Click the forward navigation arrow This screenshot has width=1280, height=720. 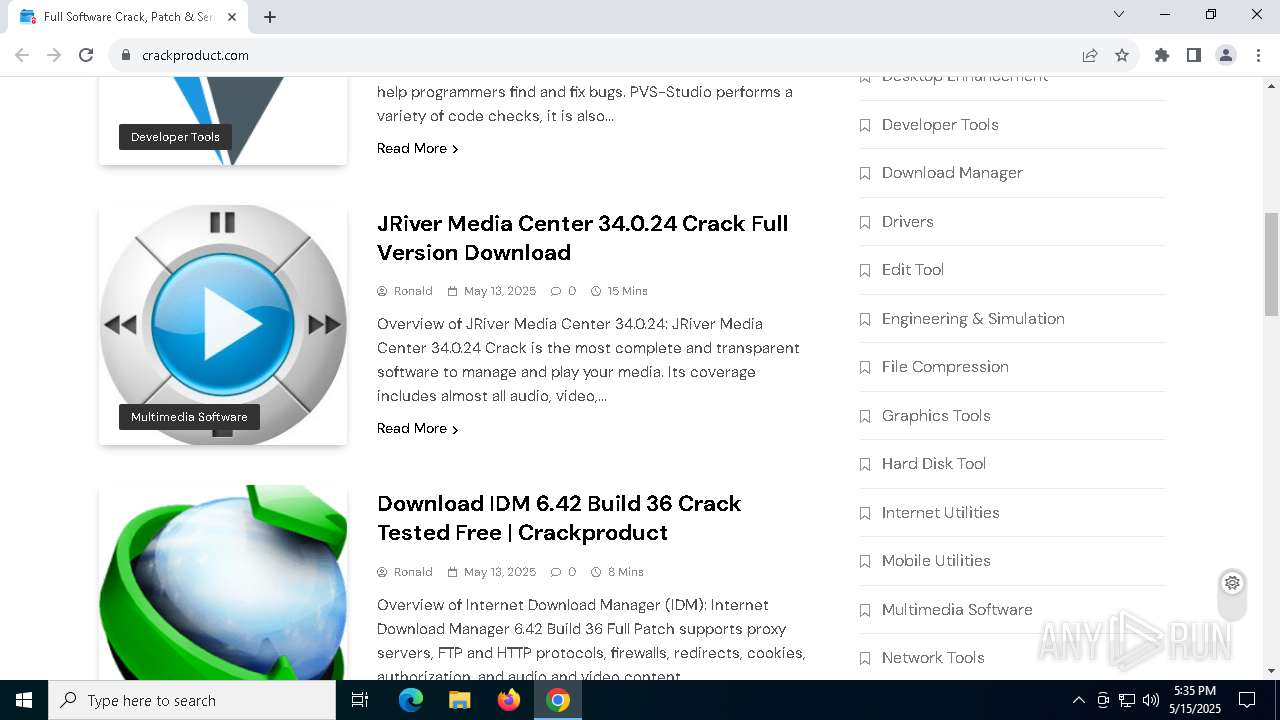click(x=54, y=55)
